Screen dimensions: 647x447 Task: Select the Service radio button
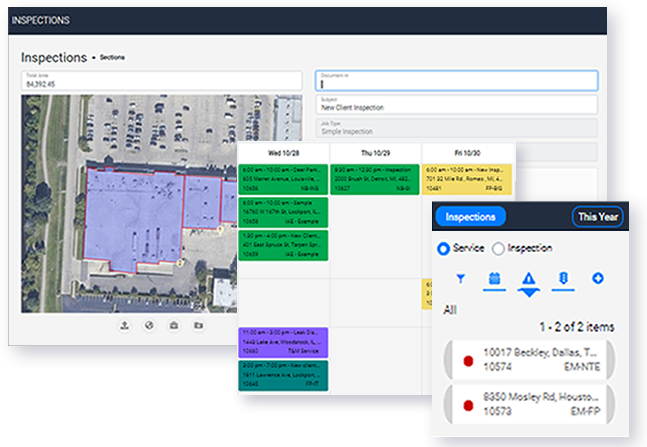click(444, 248)
